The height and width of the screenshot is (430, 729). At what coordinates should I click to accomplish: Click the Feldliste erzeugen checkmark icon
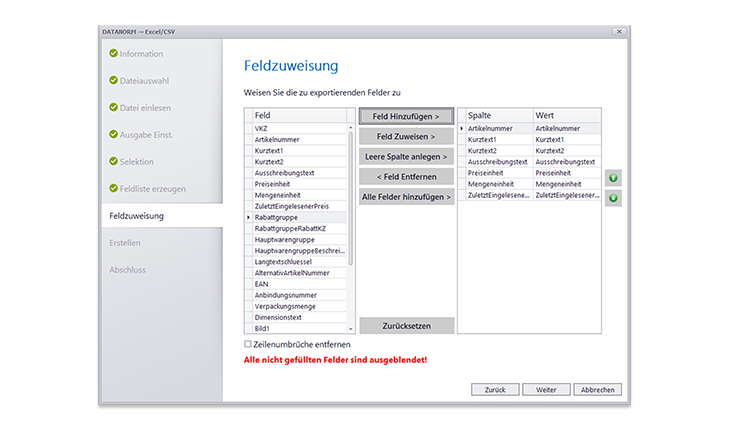coord(113,188)
